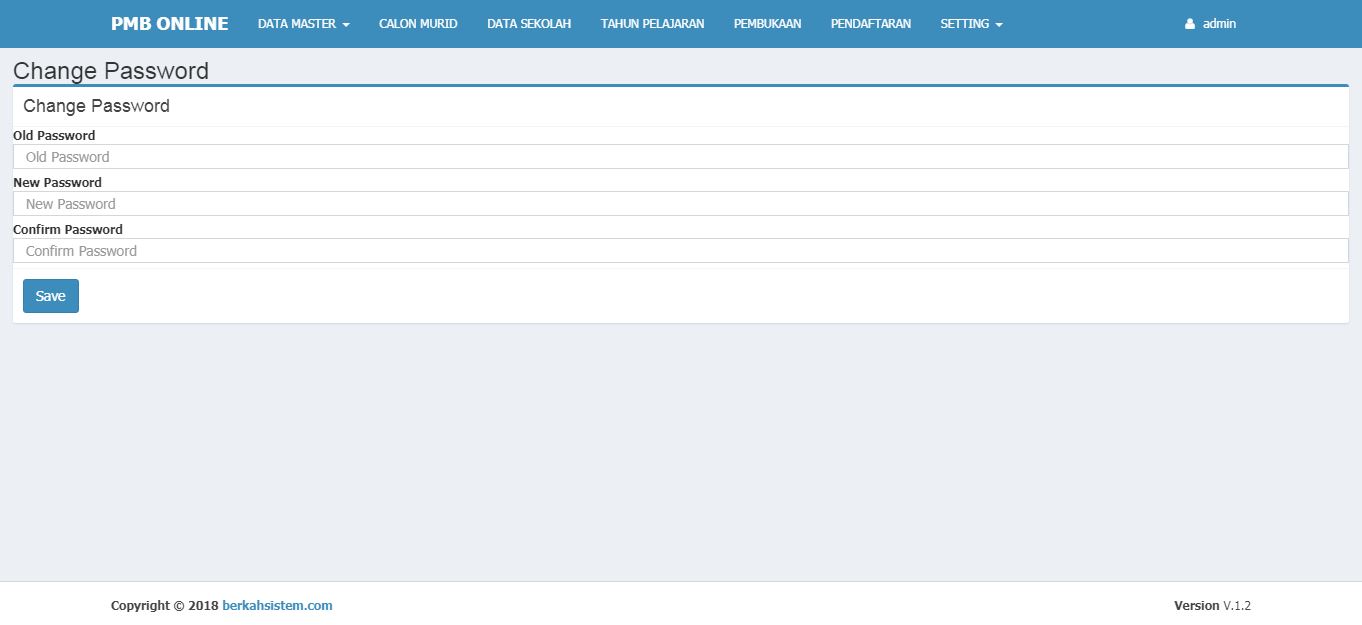The height and width of the screenshot is (625, 1362).
Task: Click the caret arrow beside DATA MASTER
Action: tap(346, 25)
